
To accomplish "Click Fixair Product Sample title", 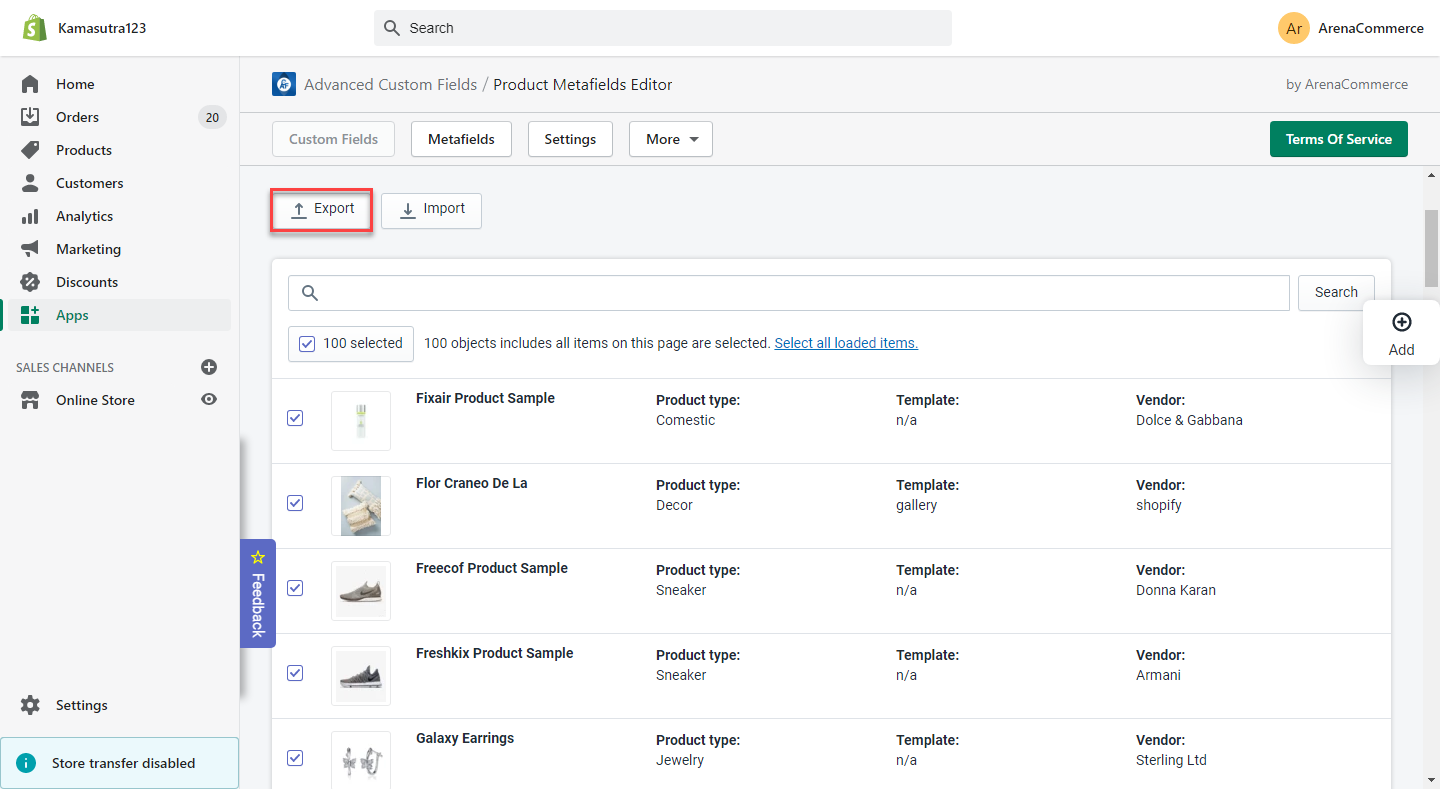I will [485, 398].
